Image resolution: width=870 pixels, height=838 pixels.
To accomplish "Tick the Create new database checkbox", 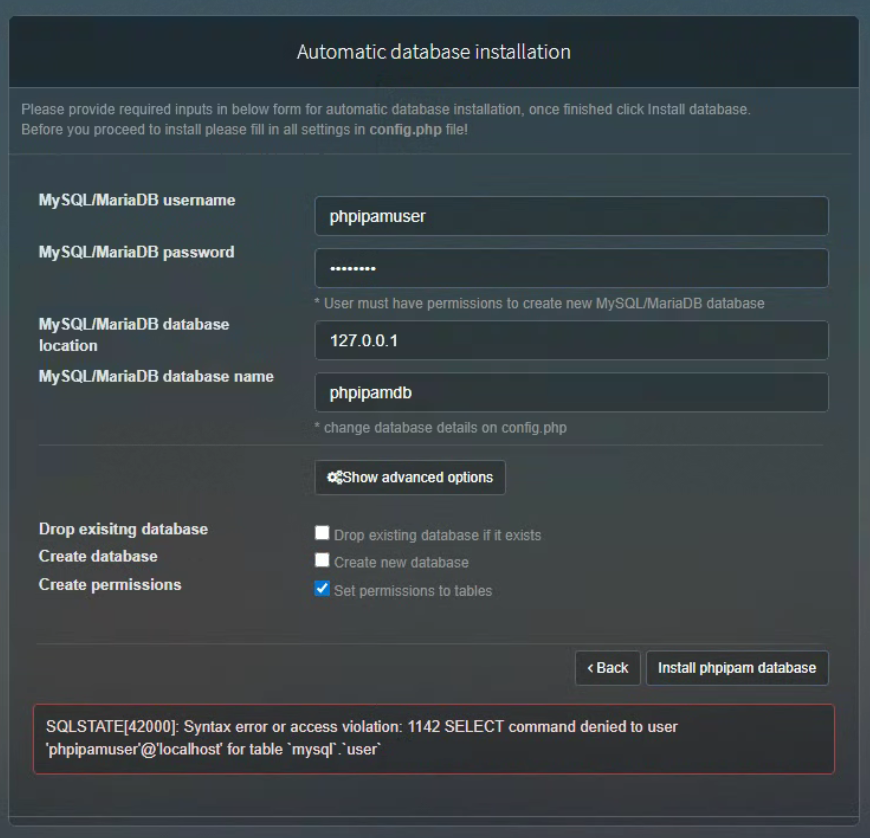I will [x=322, y=562].
